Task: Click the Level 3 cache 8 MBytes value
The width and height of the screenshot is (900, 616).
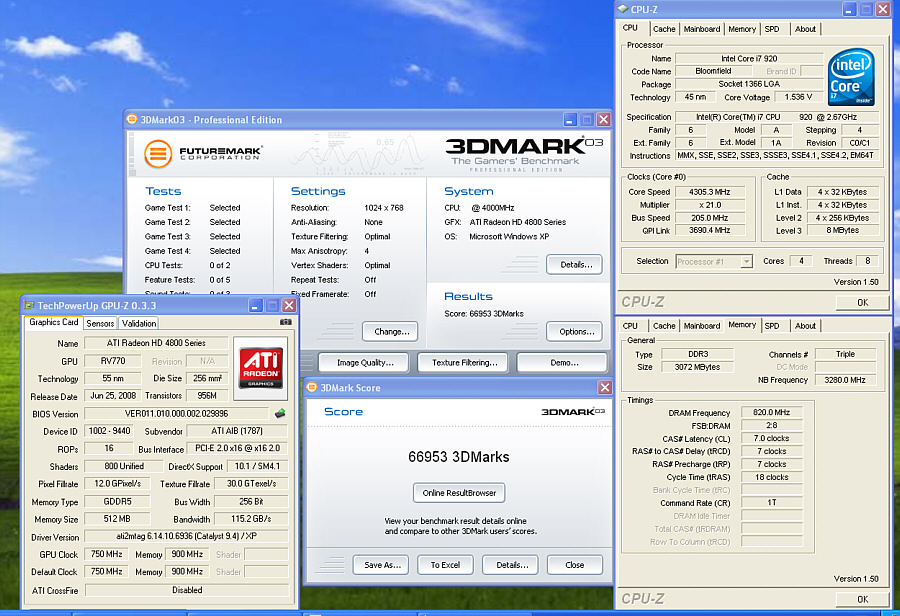Action: coord(843,230)
